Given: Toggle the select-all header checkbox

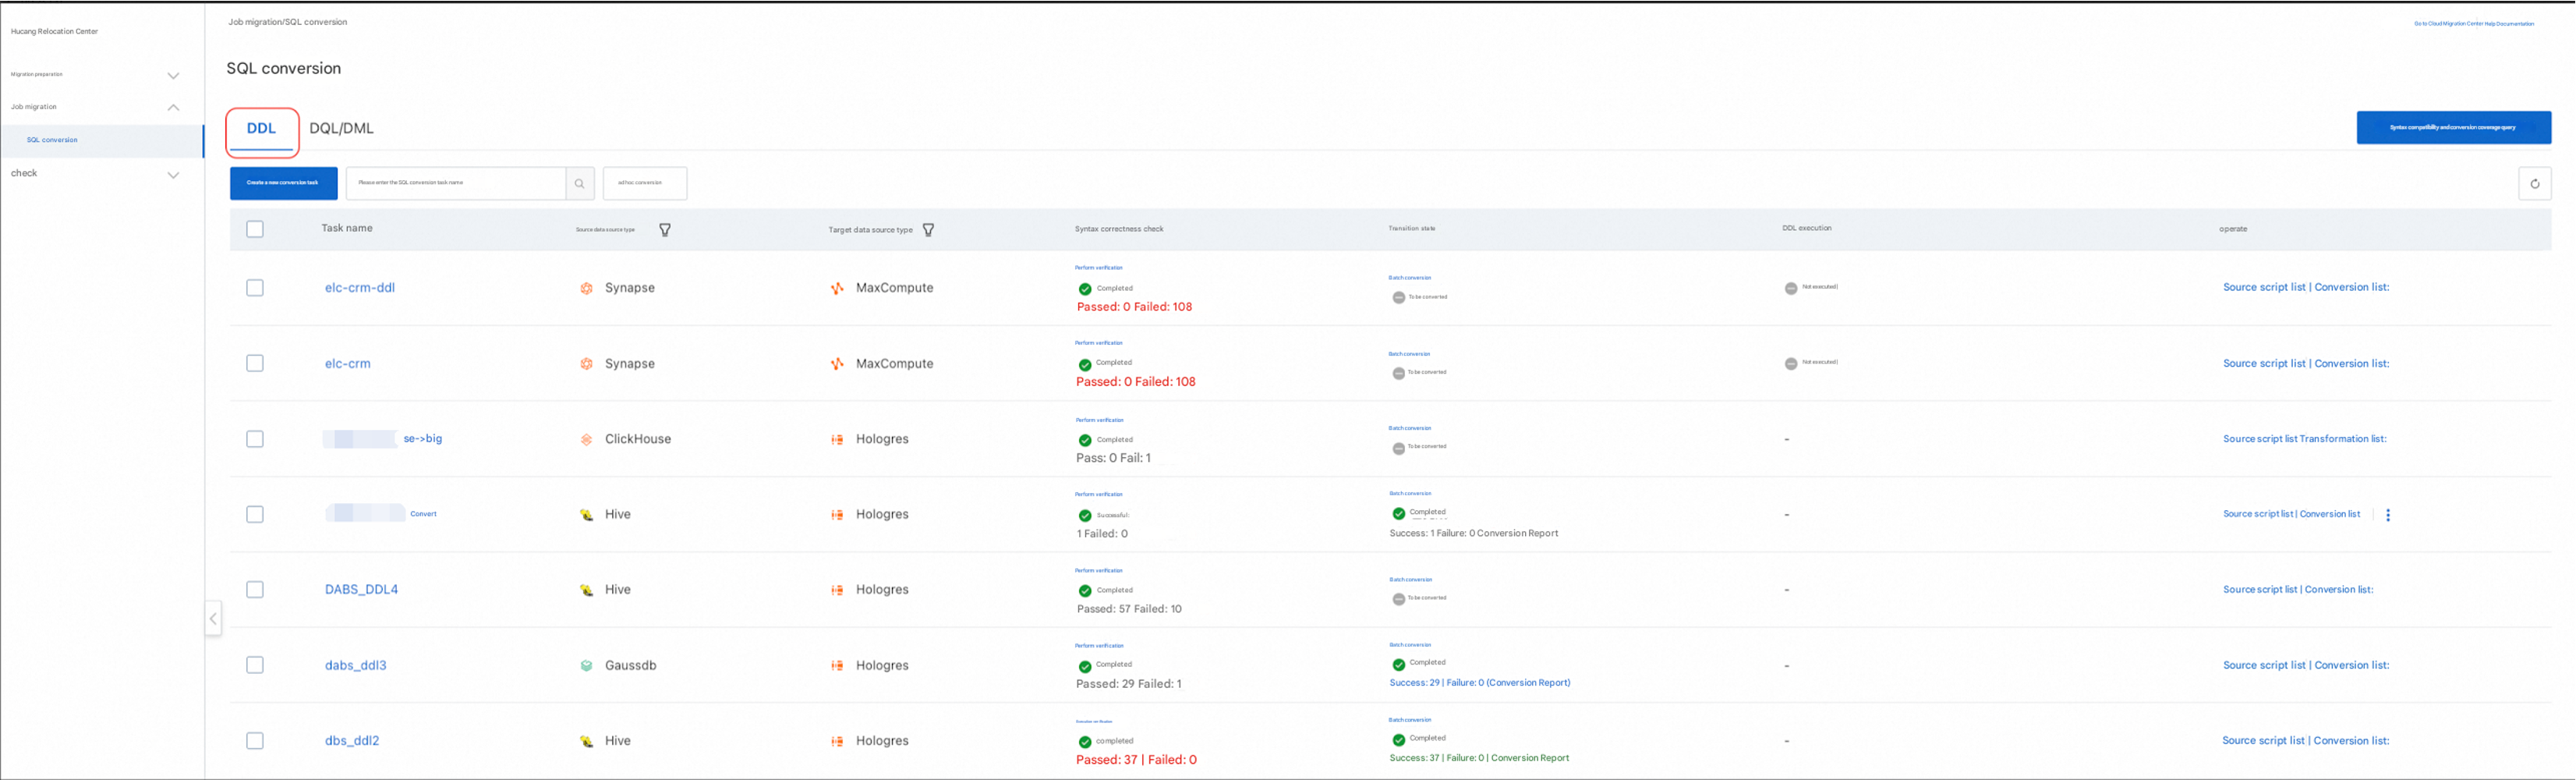Looking at the screenshot, I should point(255,229).
